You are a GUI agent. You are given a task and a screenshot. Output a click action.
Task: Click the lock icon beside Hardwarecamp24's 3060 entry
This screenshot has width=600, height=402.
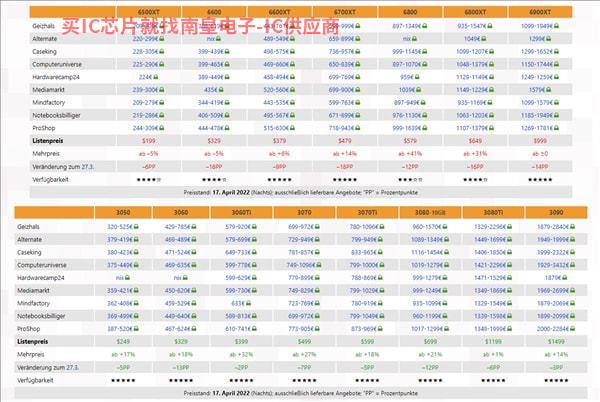click(x=185, y=278)
